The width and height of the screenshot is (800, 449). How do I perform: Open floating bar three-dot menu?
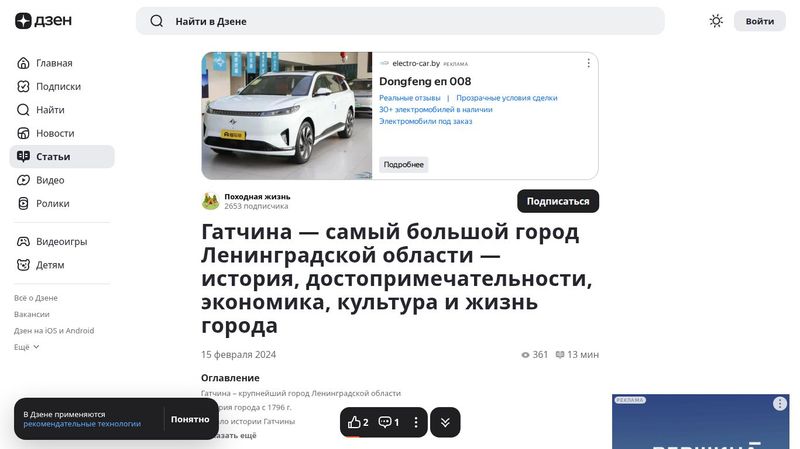(416, 423)
